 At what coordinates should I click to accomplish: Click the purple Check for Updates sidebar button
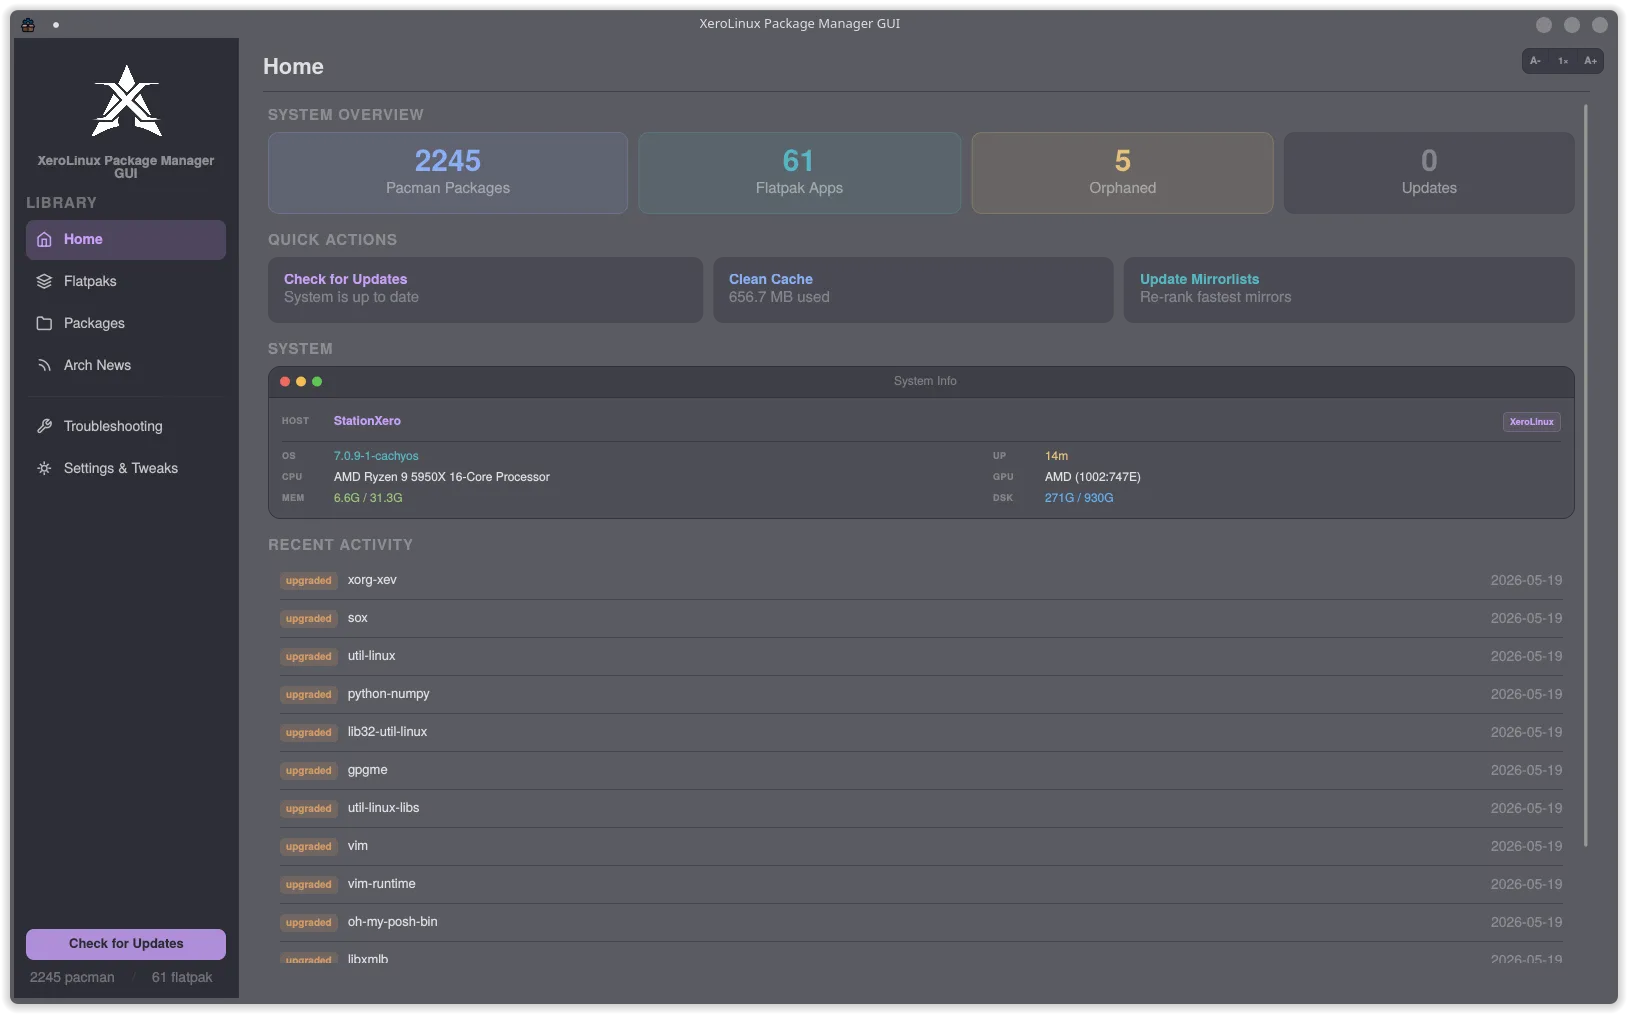(126, 944)
